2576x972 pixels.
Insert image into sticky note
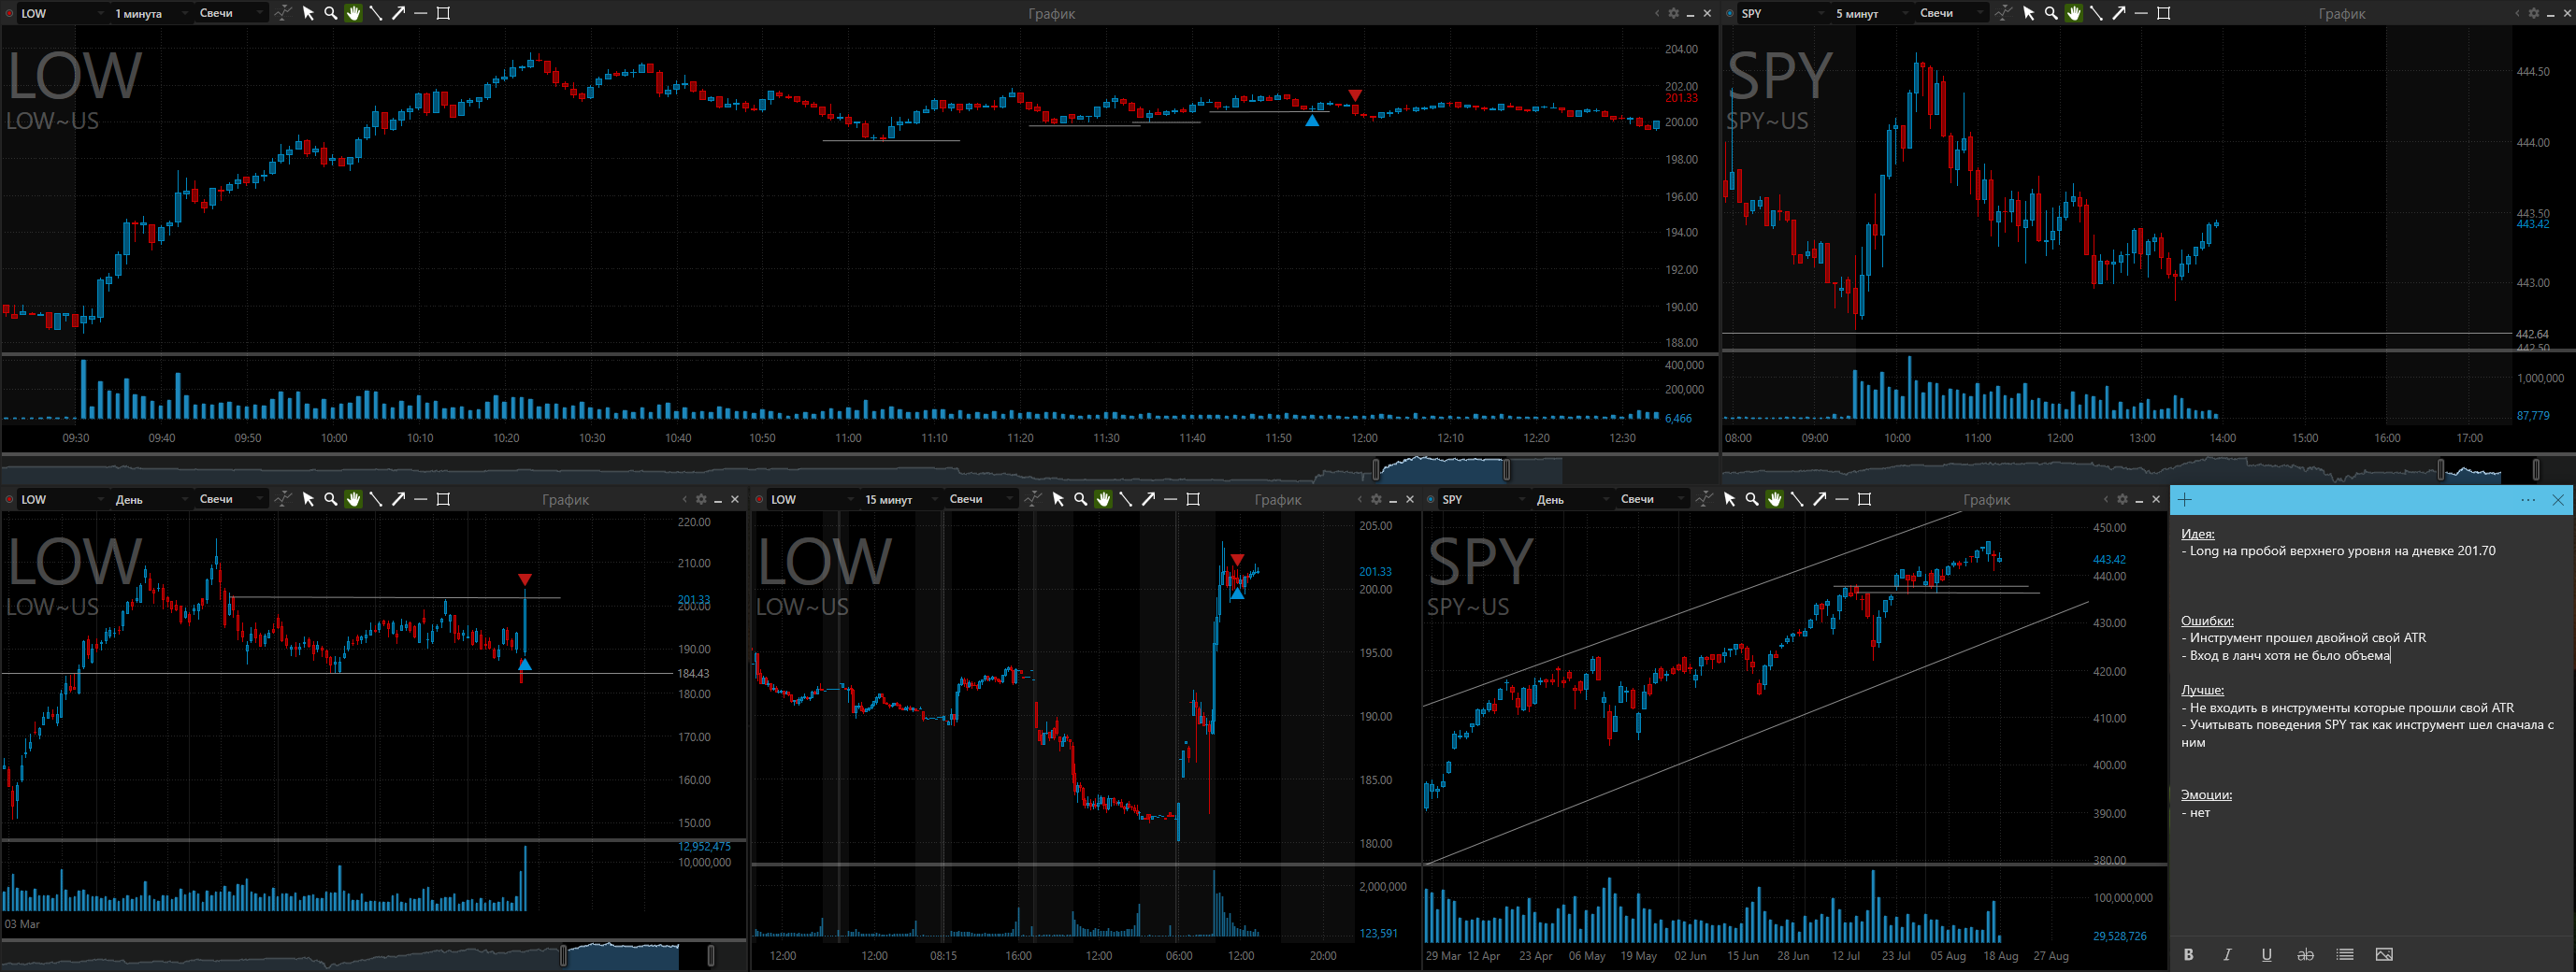[x=2384, y=954]
